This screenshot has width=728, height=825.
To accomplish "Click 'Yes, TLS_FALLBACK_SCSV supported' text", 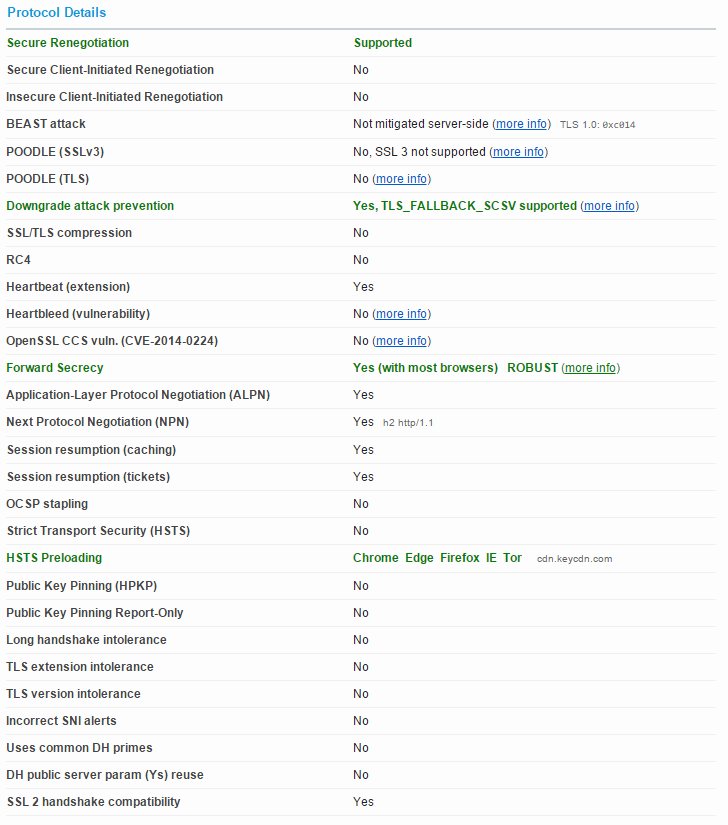I will pos(465,206).
